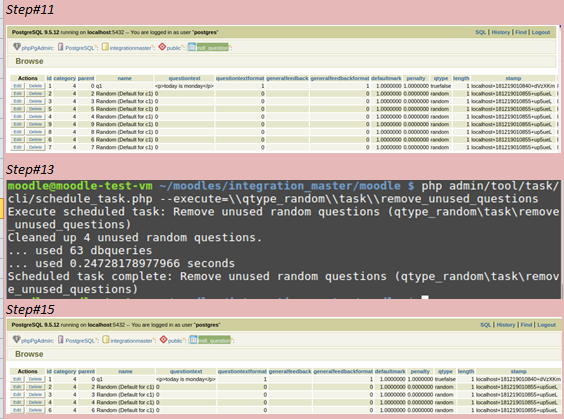This screenshot has height=419, width=564.
Task: Sort by the category column in the upper table
Action: 65,78
